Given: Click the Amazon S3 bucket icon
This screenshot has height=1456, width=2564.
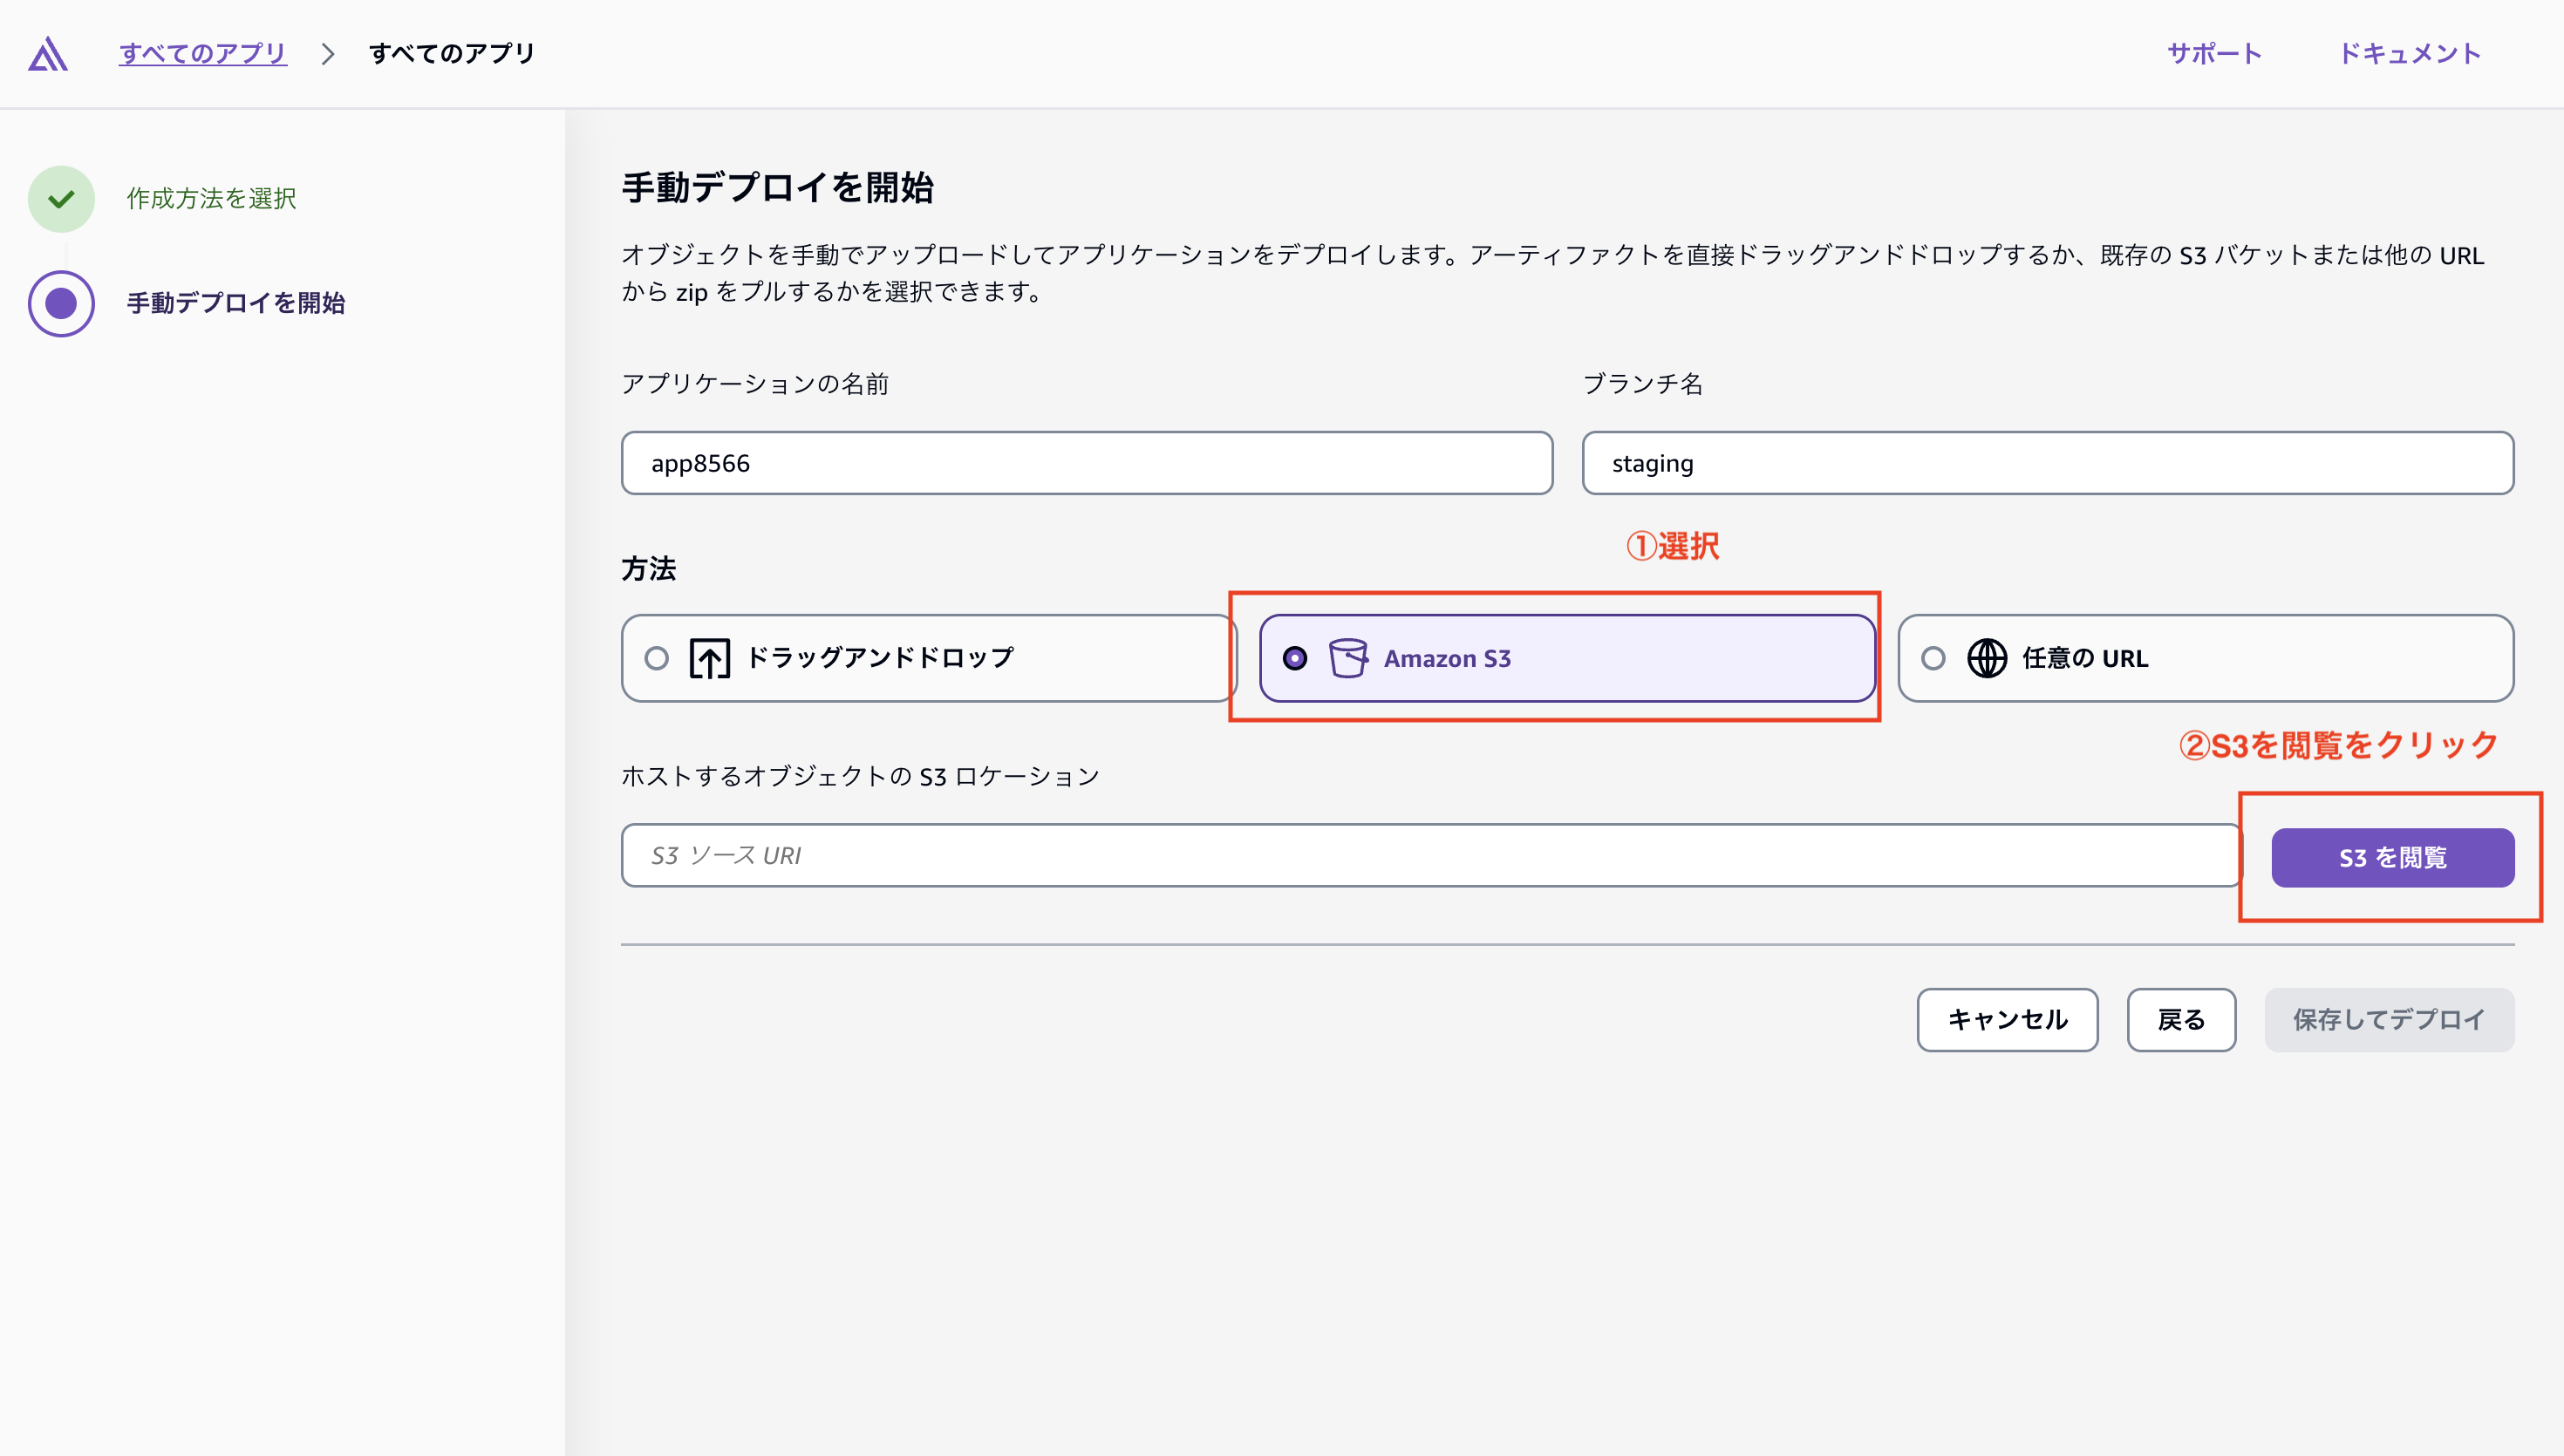Looking at the screenshot, I should [x=1347, y=658].
